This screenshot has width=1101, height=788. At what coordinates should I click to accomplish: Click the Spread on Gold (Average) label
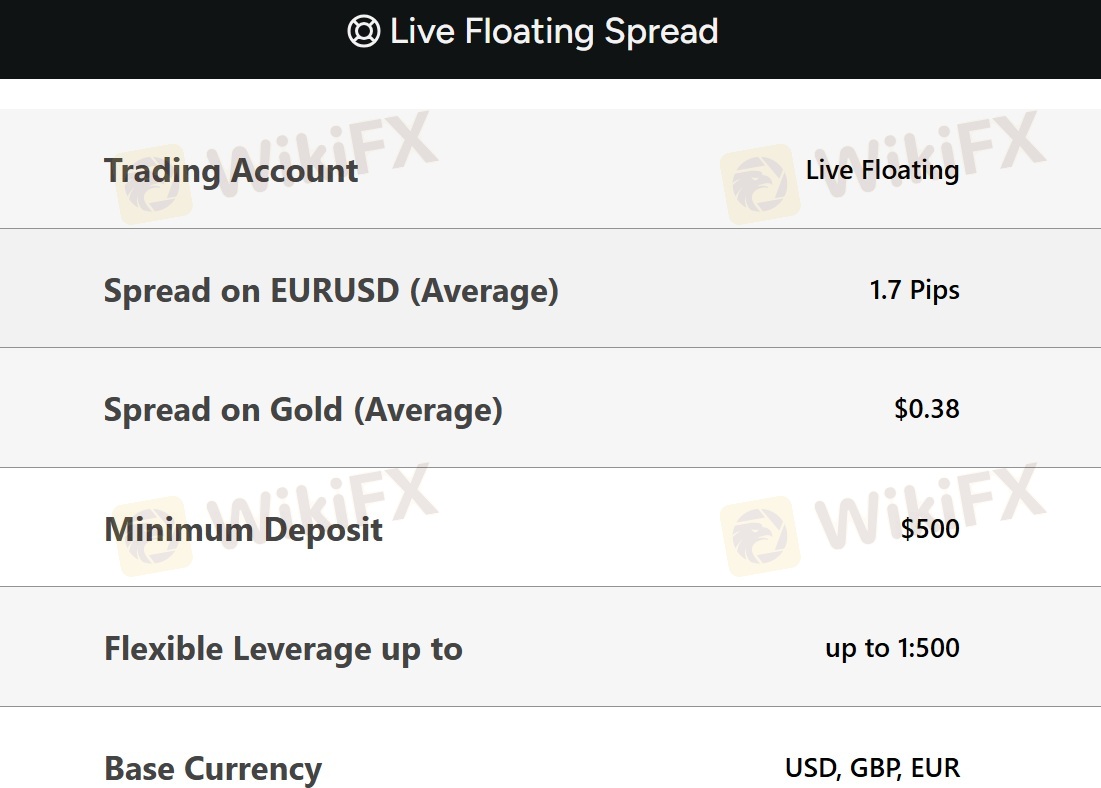click(303, 410)
